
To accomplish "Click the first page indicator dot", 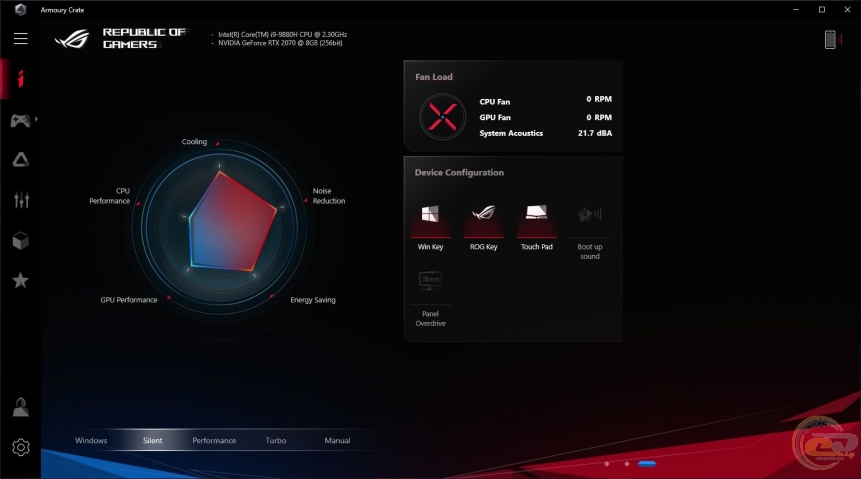I will 607,464.
